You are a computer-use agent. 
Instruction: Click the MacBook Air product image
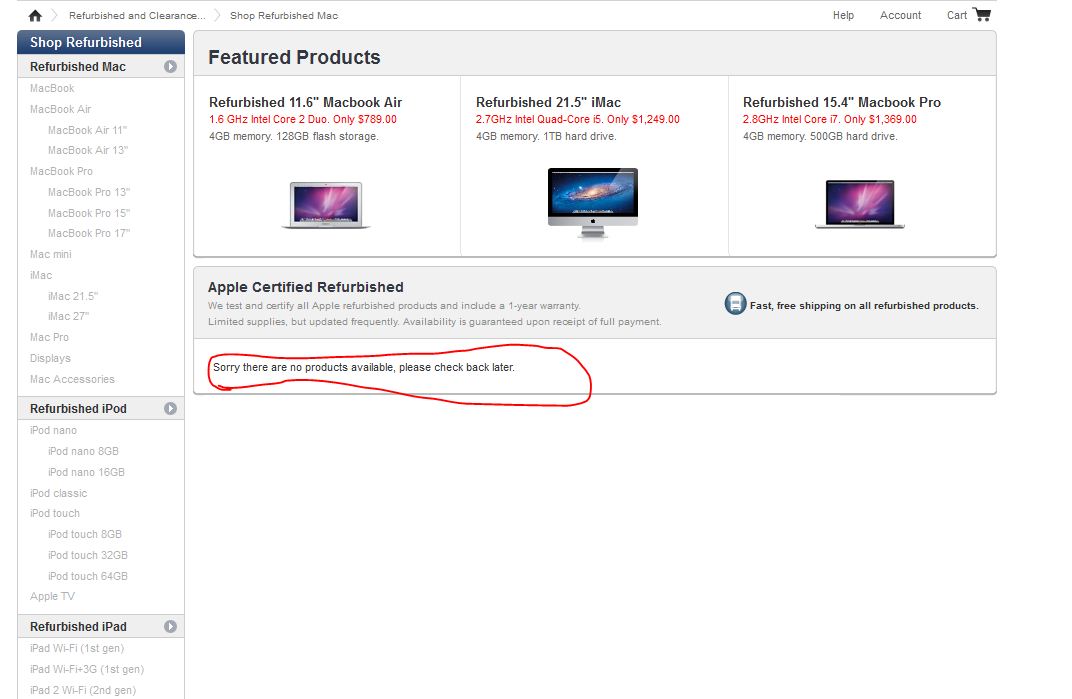tap(326, 205)
